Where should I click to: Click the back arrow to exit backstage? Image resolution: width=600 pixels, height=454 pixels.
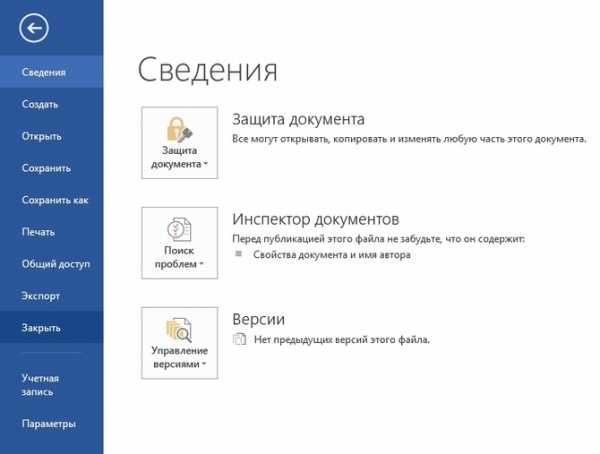click(36, 29)
